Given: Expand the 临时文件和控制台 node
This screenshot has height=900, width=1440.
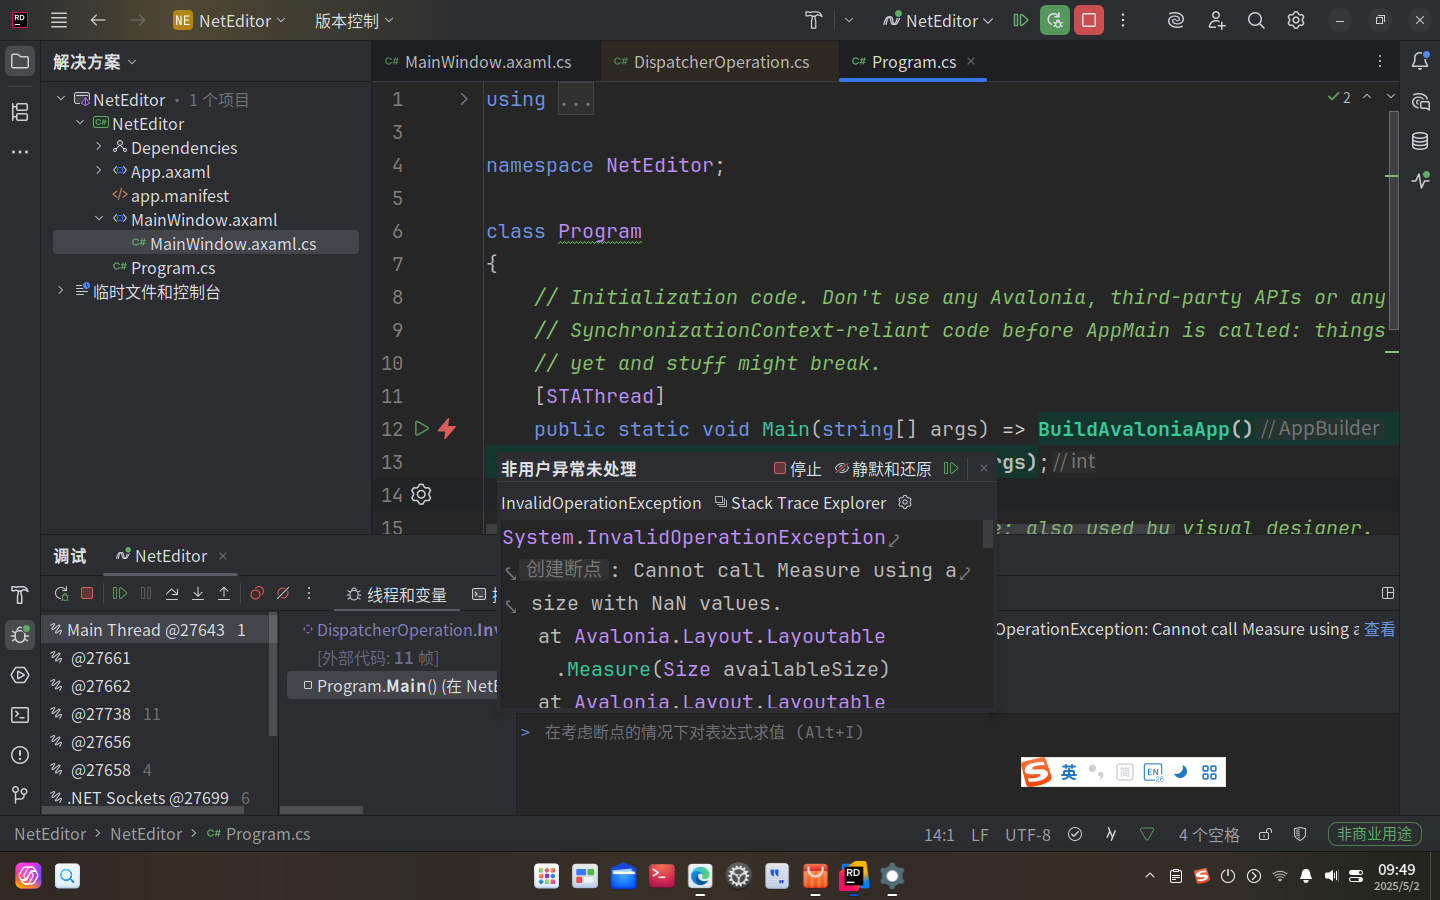Looking at the screenshot, I should (x=61, y=291).
